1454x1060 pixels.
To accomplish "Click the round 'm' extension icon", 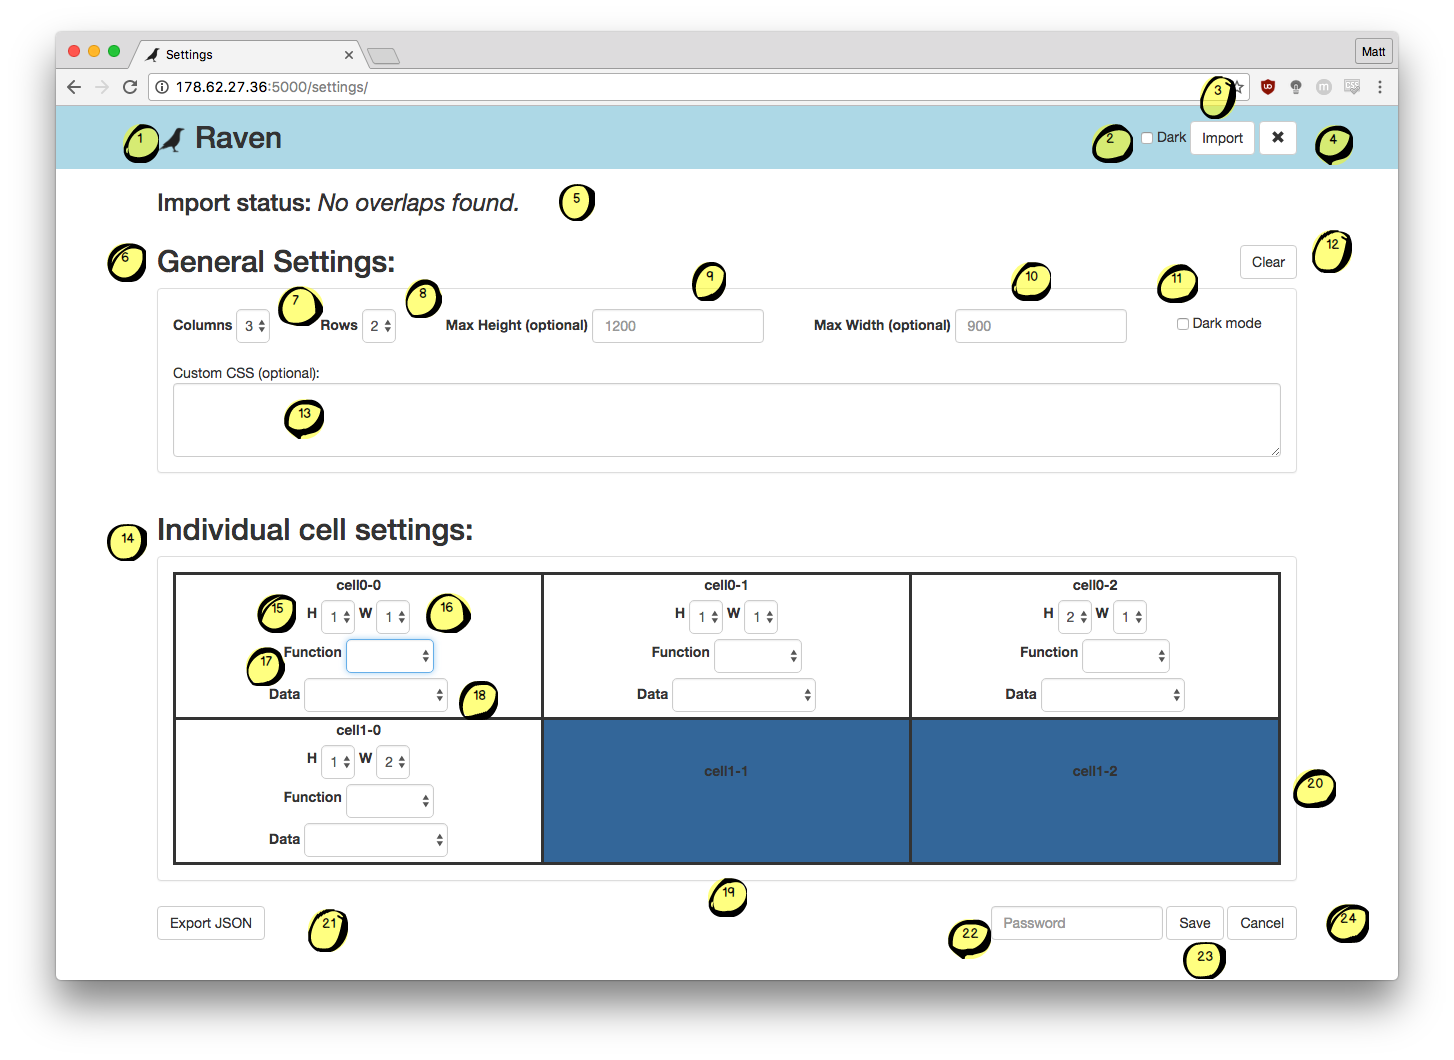I will pos(1324,87).
